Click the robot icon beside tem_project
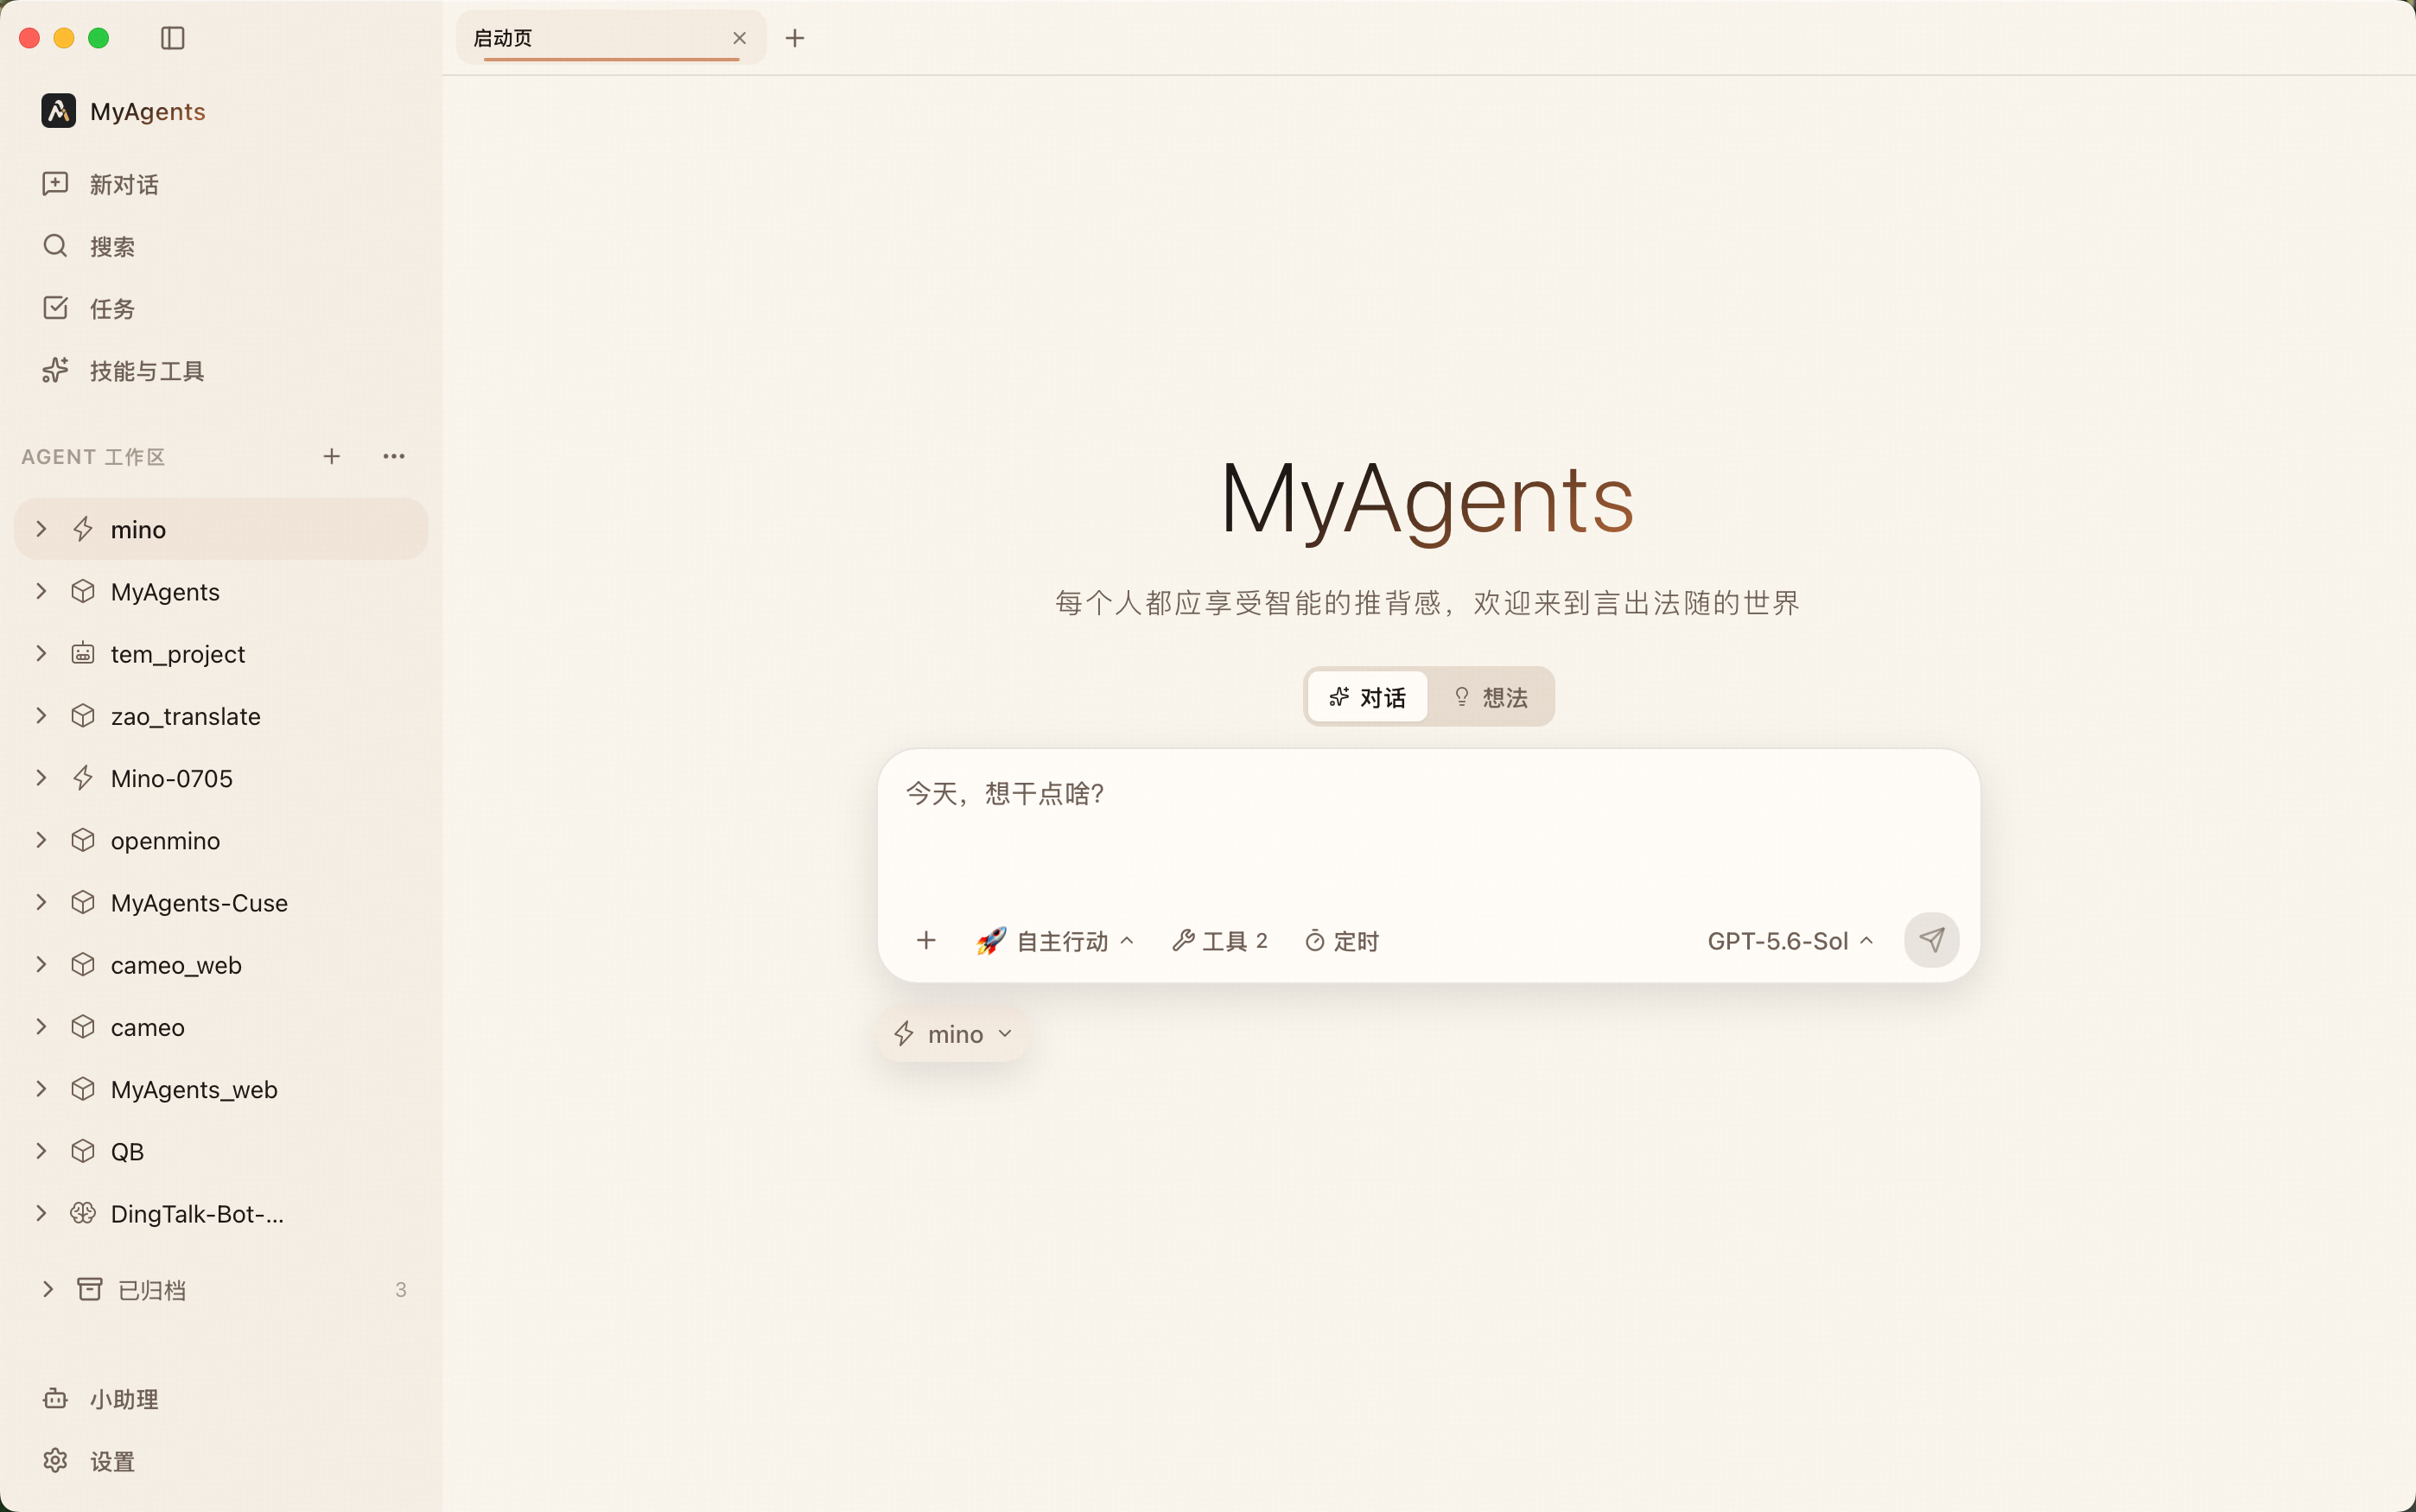Image resolution: width=2416 pixels, height=1512 pixels. click(83, 653)
